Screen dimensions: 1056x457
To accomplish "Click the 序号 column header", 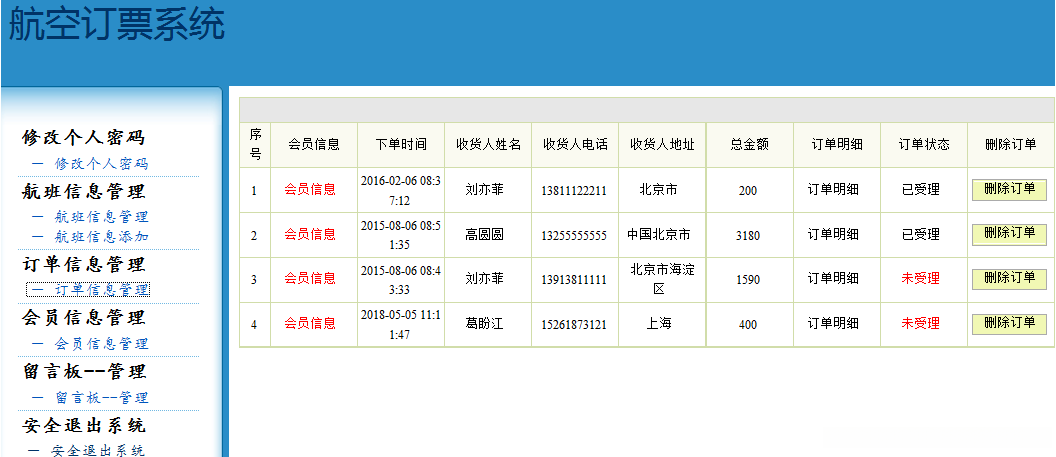I will click(255, 145).
